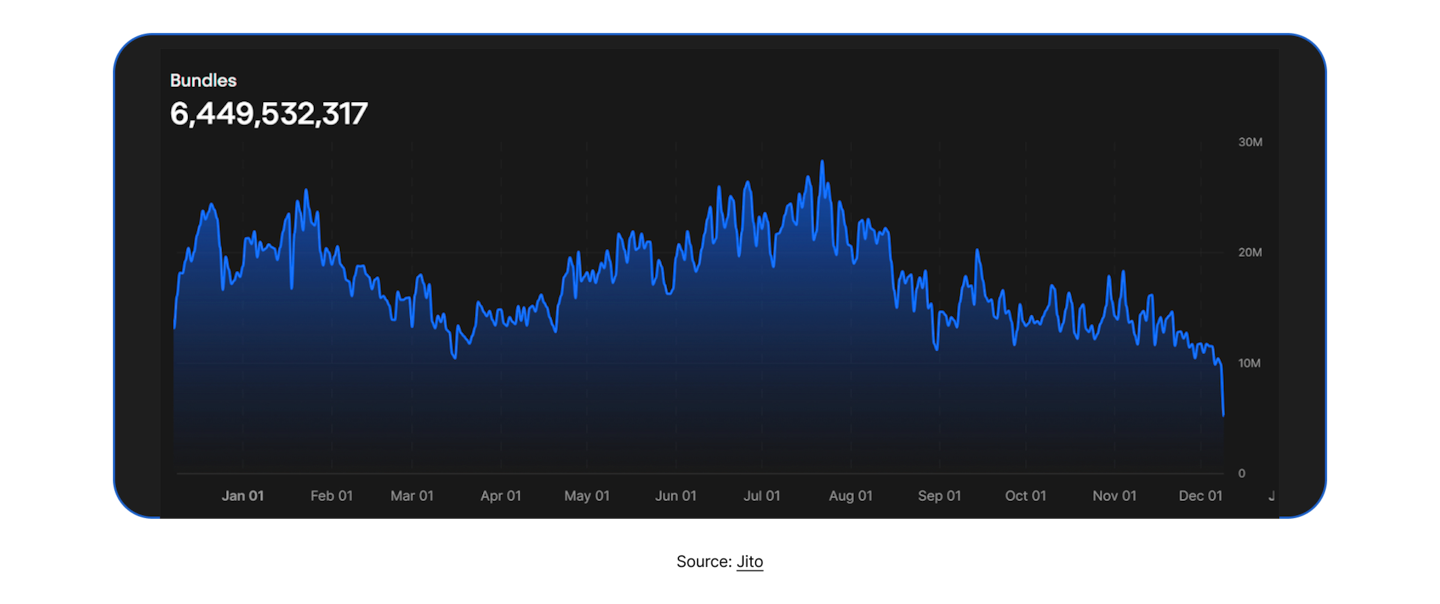Click the Aug 01 axis label

851,496
